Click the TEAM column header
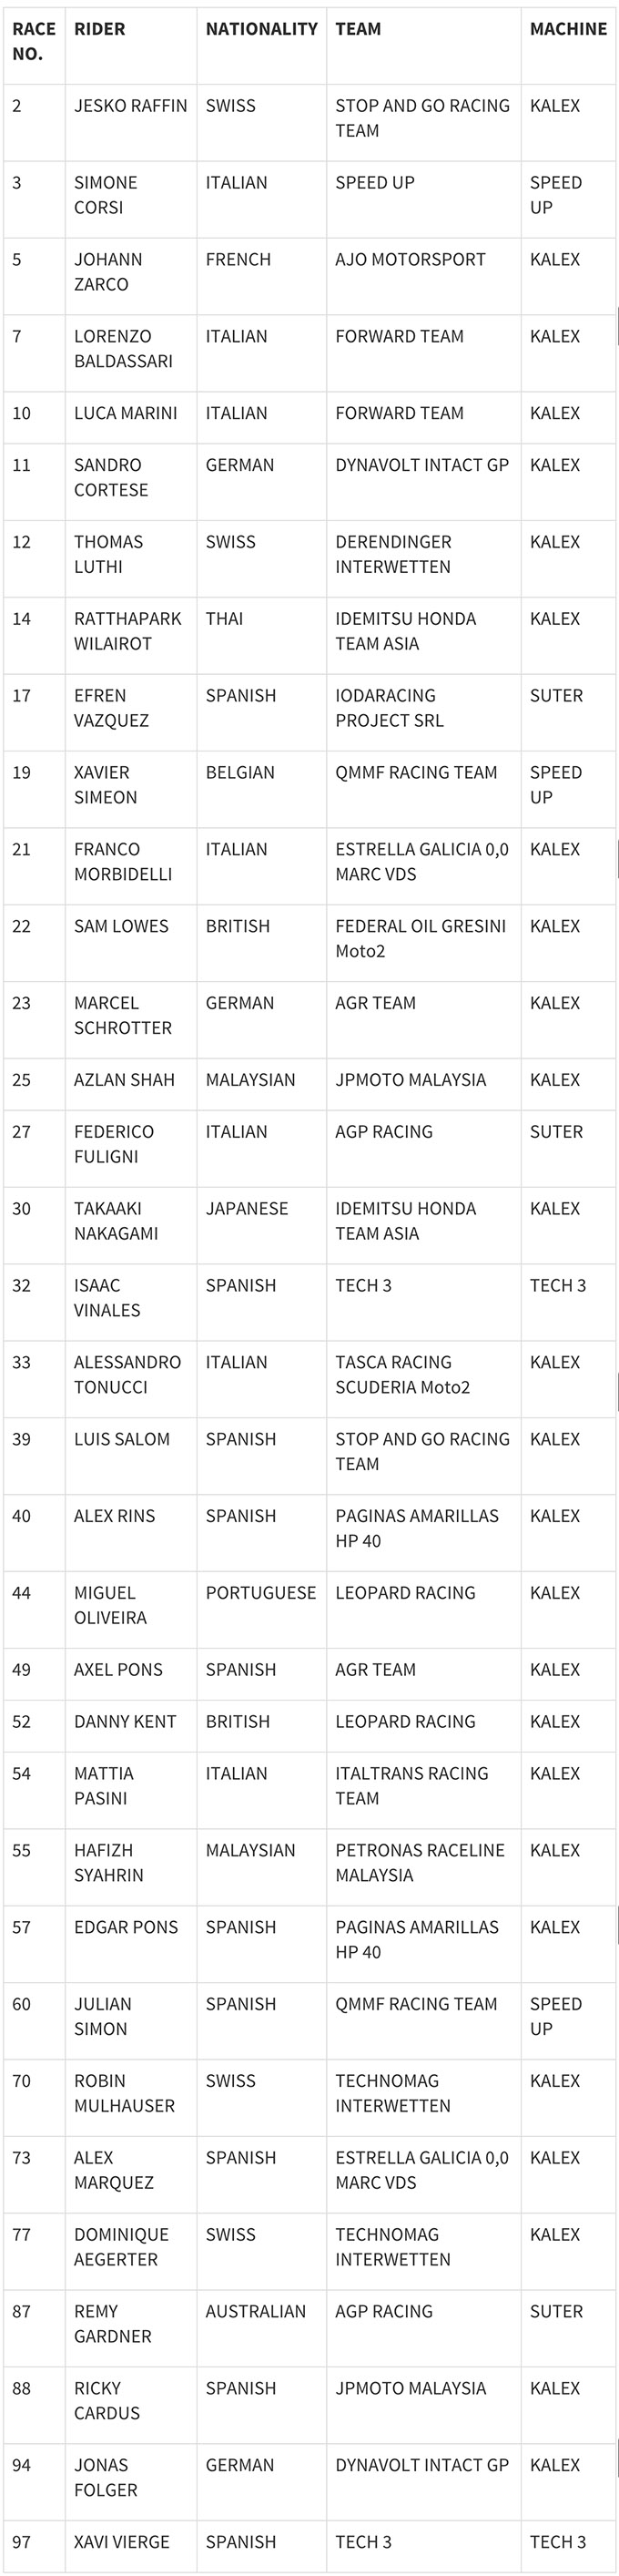Image resolution: width=619 pixels, height=2576 pixels. [x=424, y=46]
